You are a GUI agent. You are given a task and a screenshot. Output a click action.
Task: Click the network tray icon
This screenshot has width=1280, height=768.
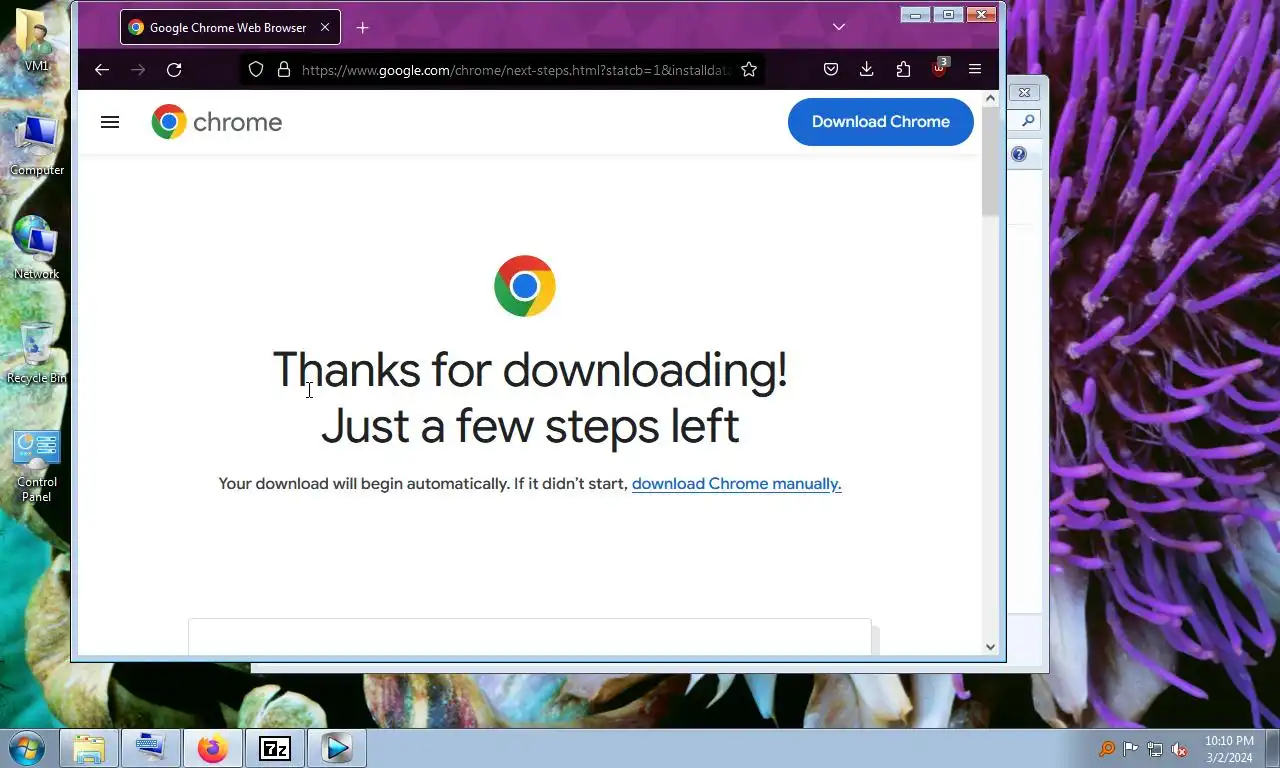(1155, 749)
